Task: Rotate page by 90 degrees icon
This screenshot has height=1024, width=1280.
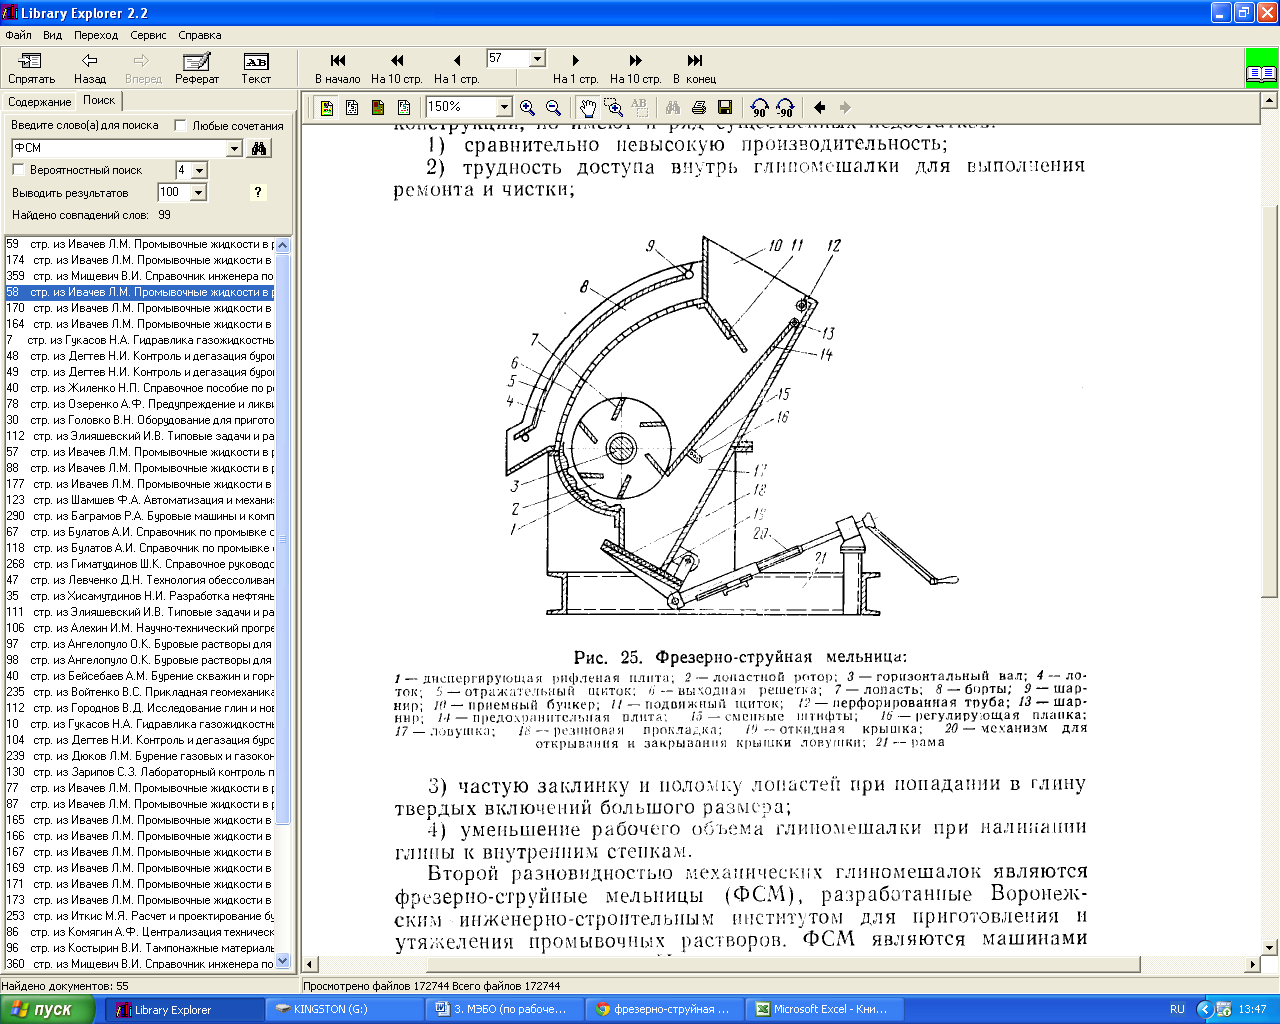Action: tap(760, 107)
